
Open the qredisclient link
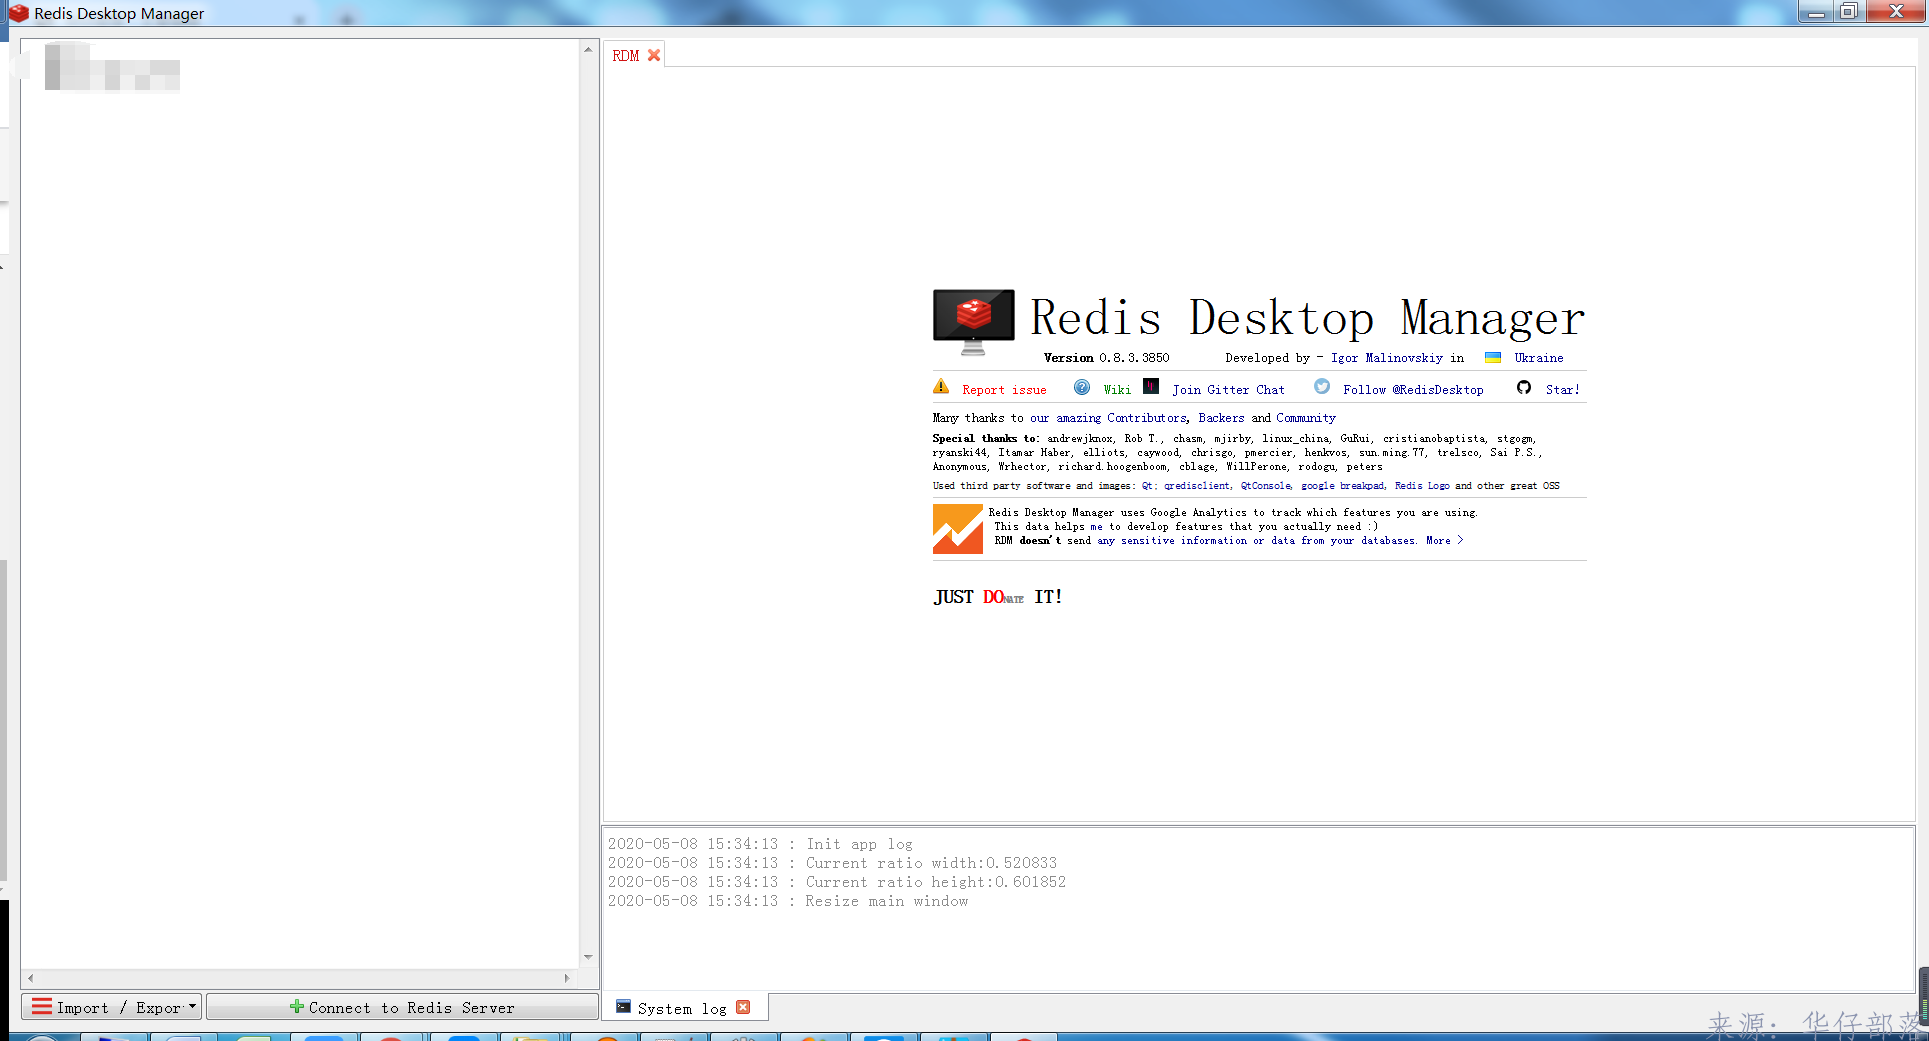coord(1197,486)
